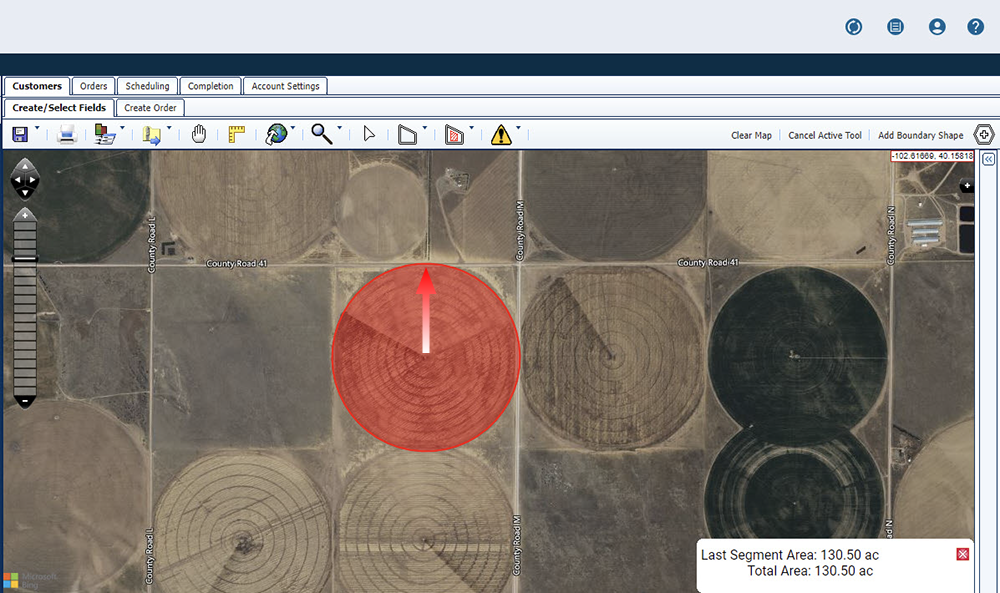Click the document list header icon
This screenshot has height=593, width=1000.
(895, 27)
